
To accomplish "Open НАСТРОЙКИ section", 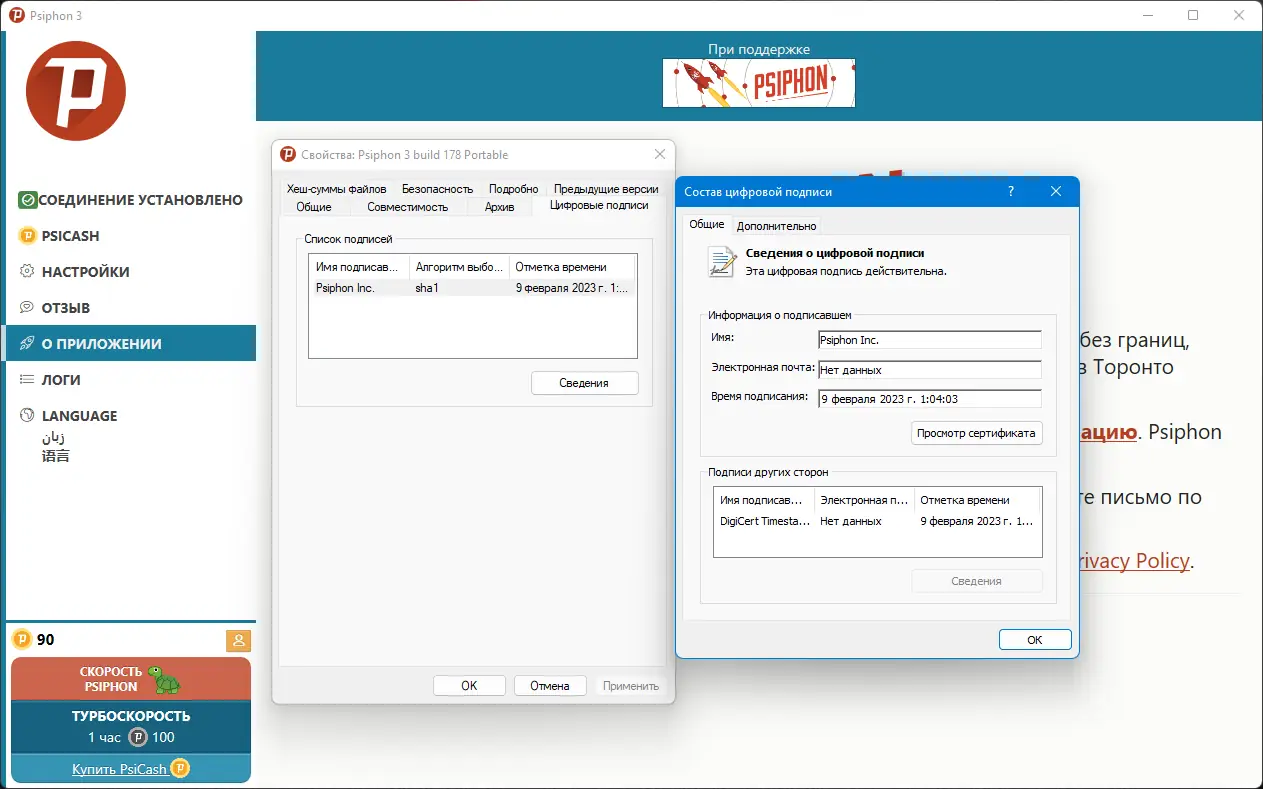I will pos(131,272).
